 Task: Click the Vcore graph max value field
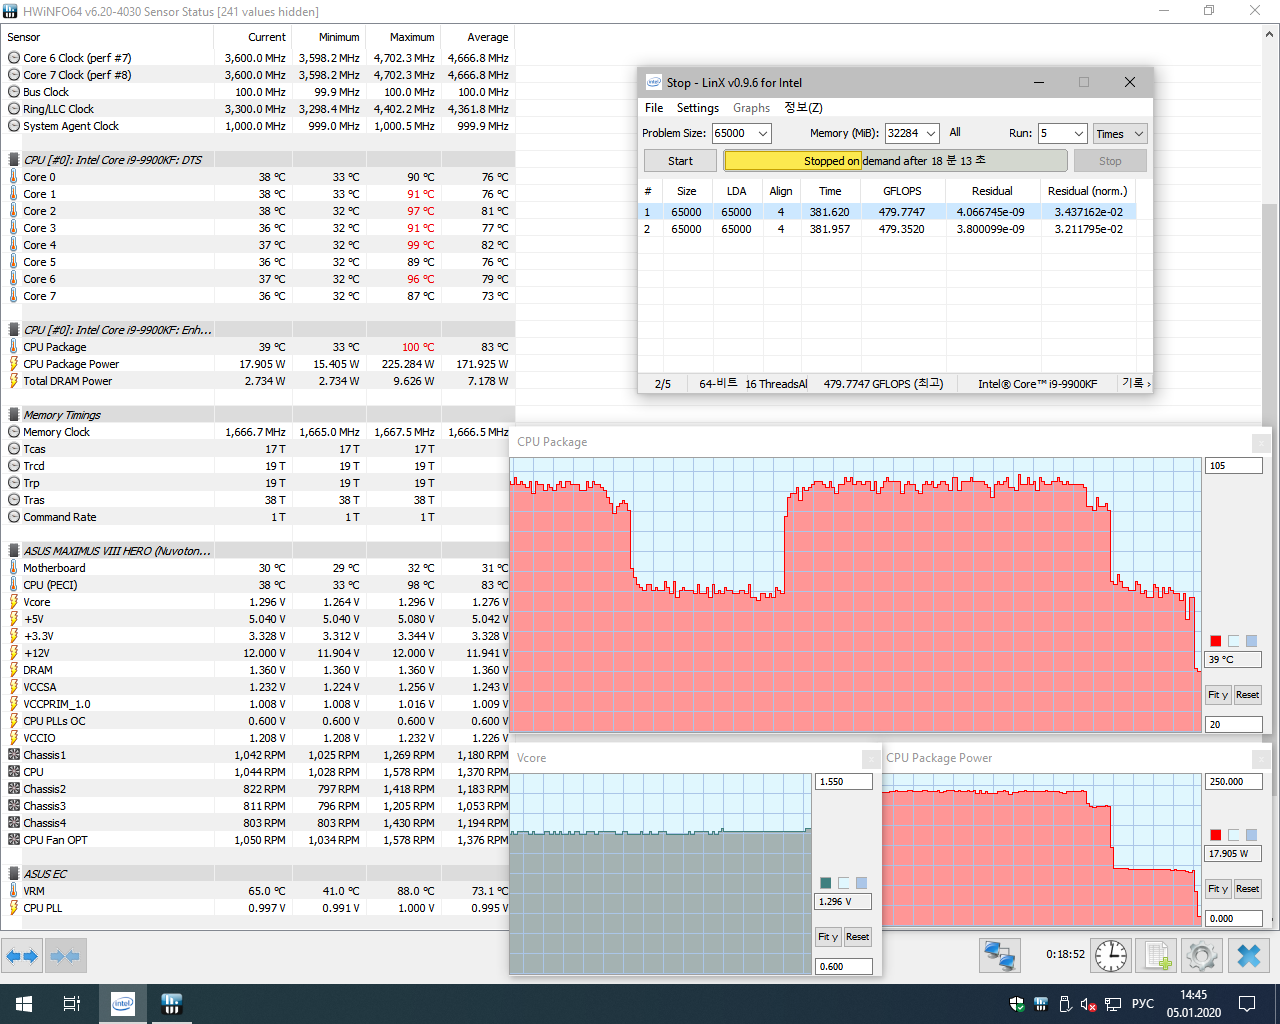coord(844,782)
